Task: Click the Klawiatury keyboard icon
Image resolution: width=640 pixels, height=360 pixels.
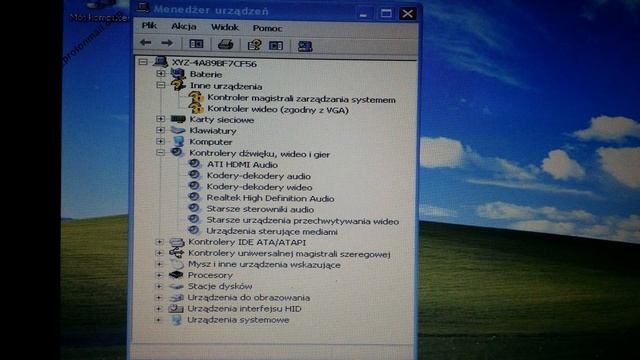Action: tap(178, 130)
